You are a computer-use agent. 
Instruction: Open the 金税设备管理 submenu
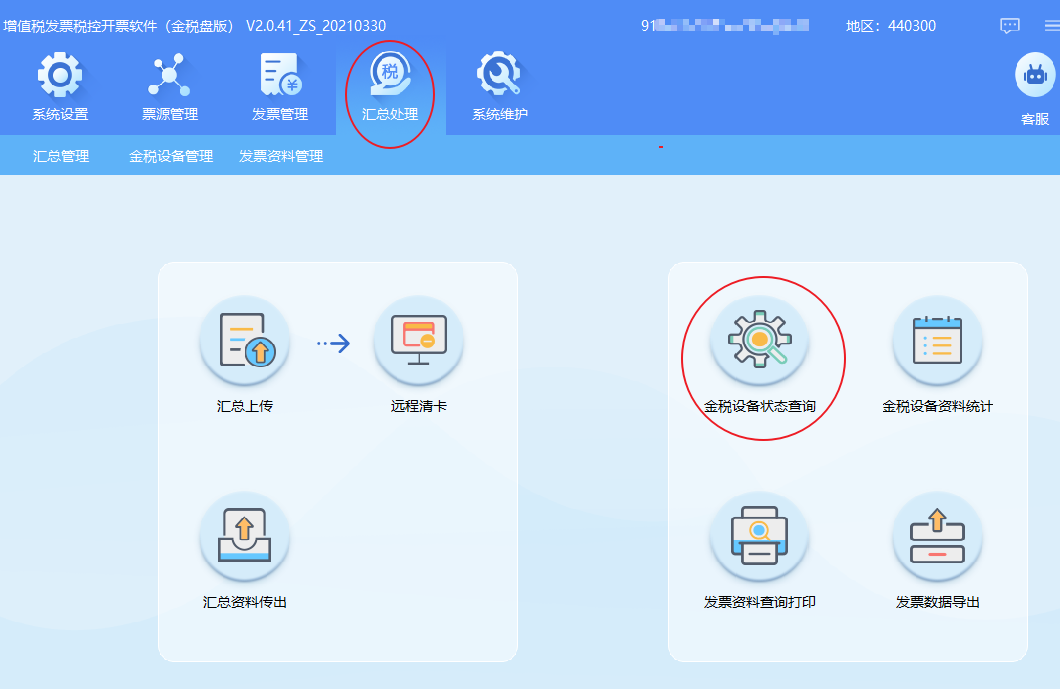tap(171, 156)
